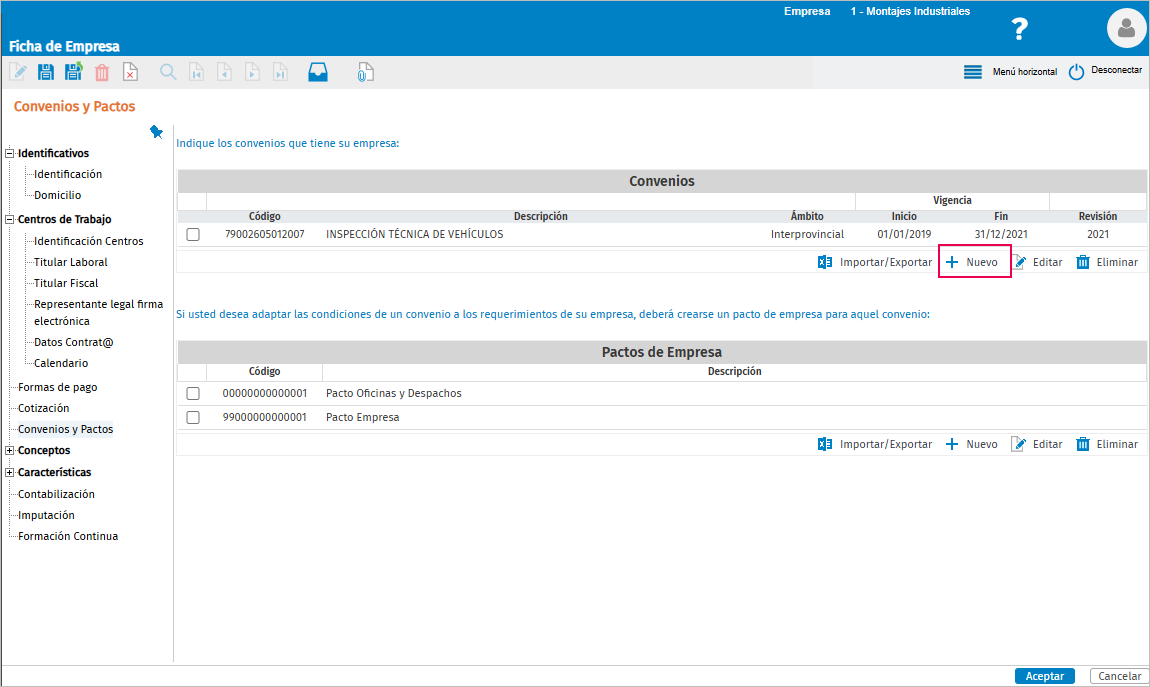Click the save-and-refresh floppy icon with green arrow
1150x687 pixels.
tap(73, 72)
